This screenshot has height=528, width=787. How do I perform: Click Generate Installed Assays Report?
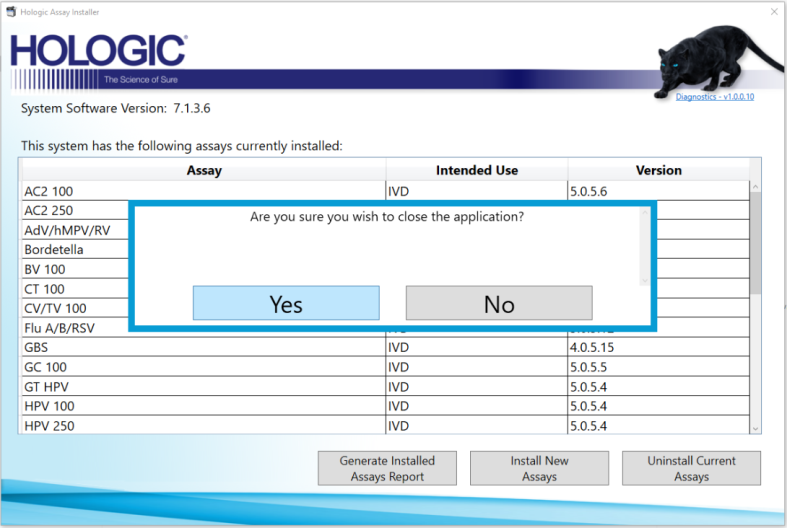387,469
